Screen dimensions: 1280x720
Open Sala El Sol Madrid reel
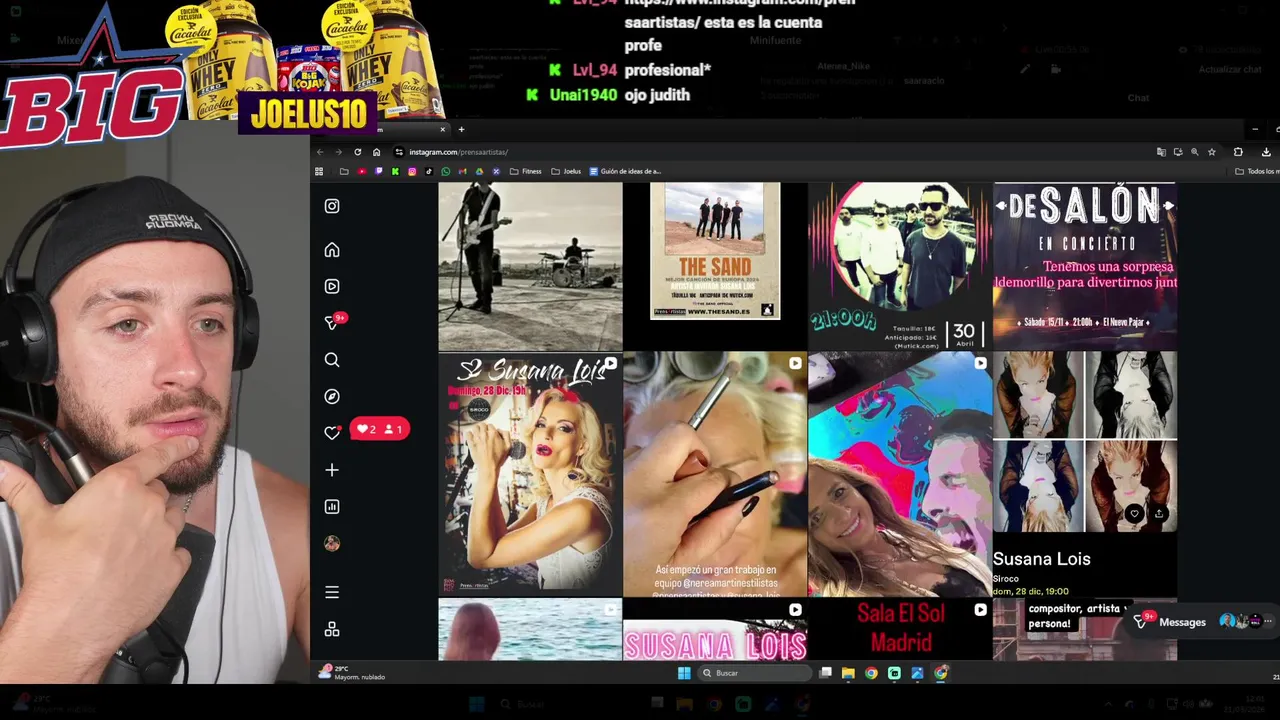900,630
